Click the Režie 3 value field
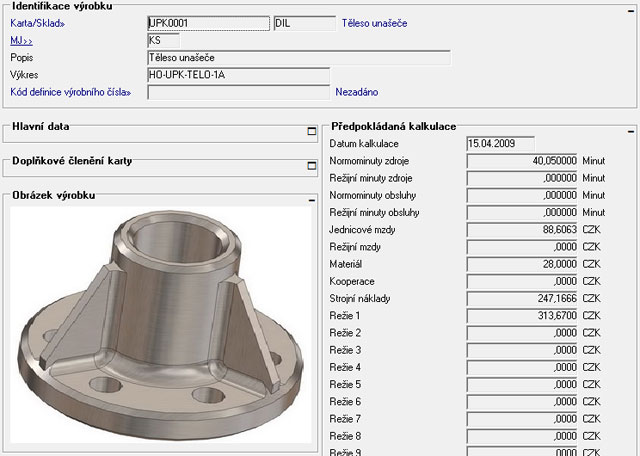640x456 pixels. [x=522, y=350]
